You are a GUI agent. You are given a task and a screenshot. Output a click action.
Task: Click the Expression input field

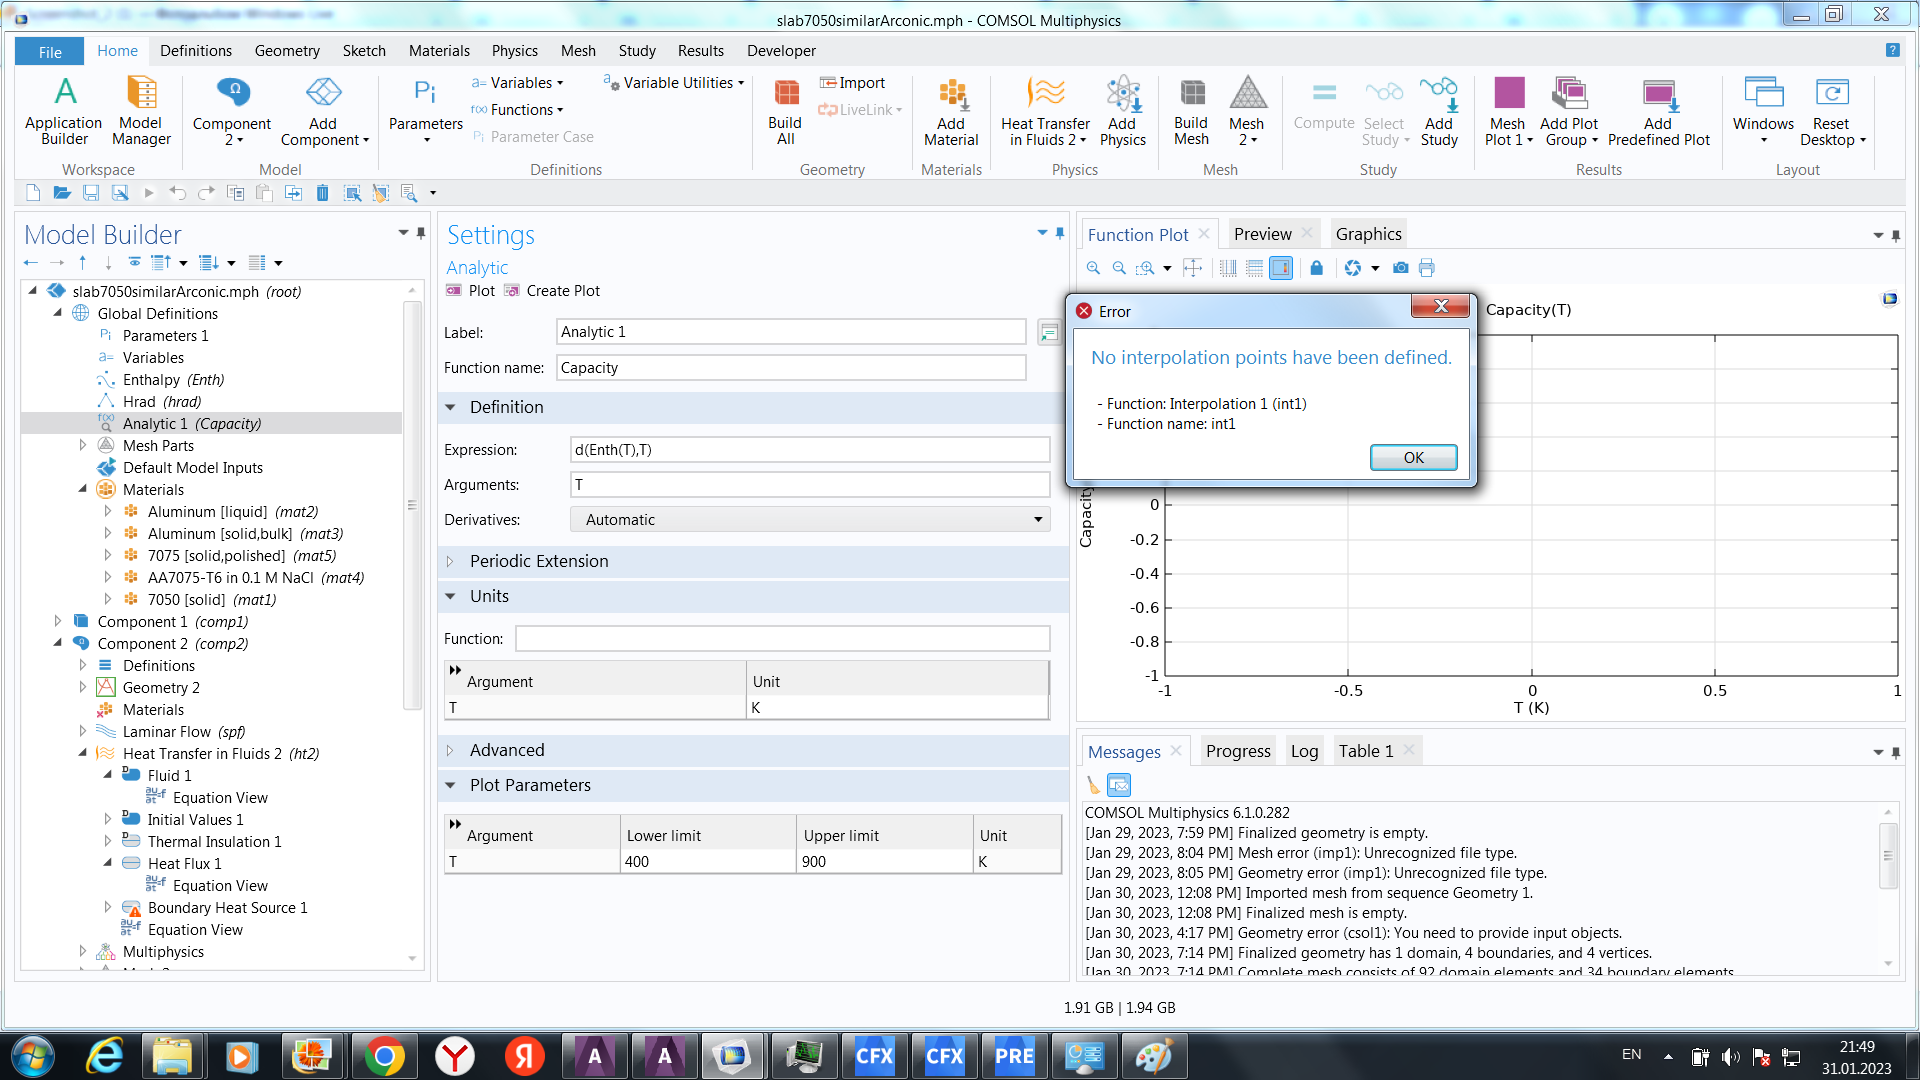[x=809, y=450]
